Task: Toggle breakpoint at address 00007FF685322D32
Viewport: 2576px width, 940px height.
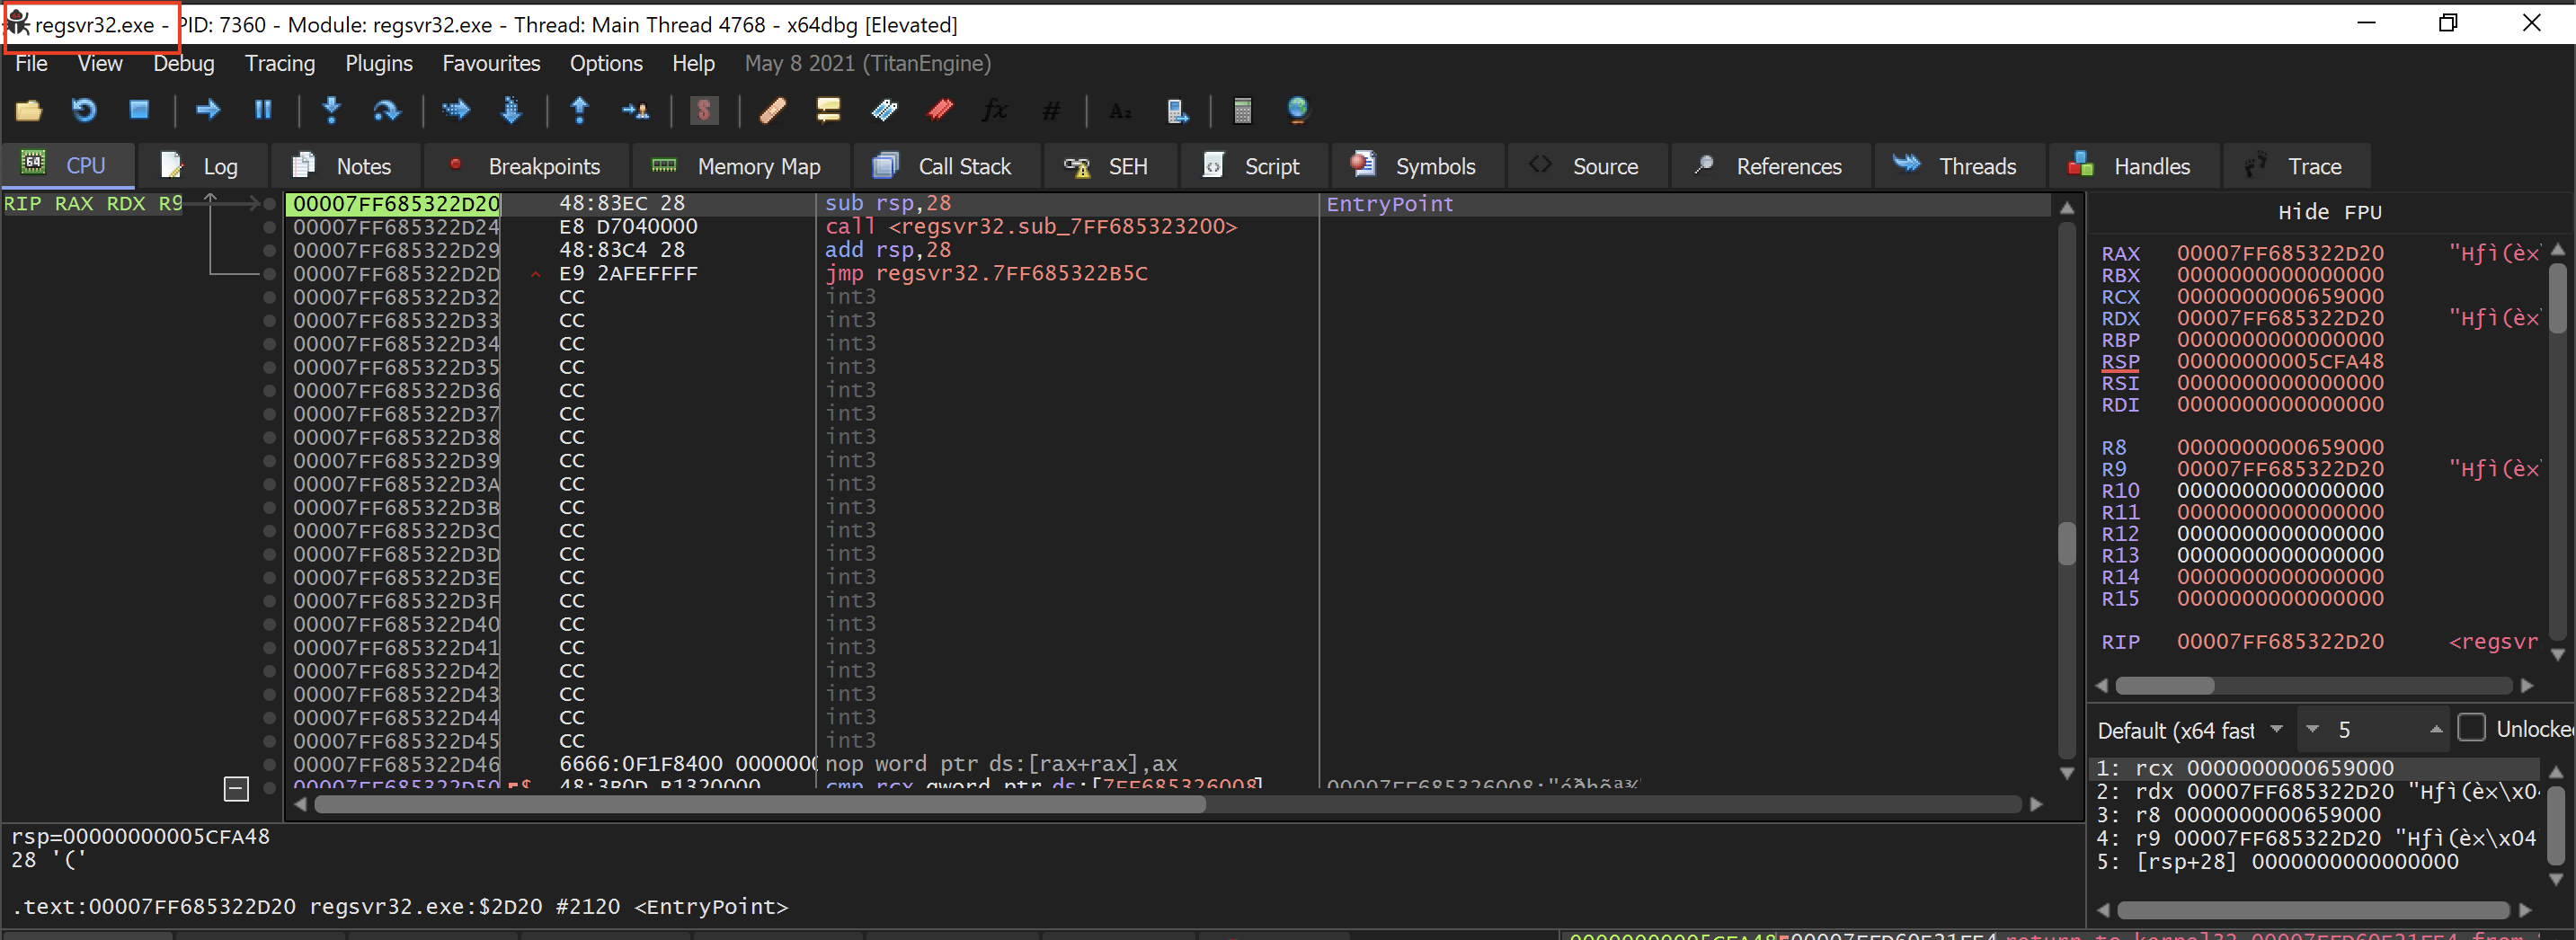Action: (269, 297)
